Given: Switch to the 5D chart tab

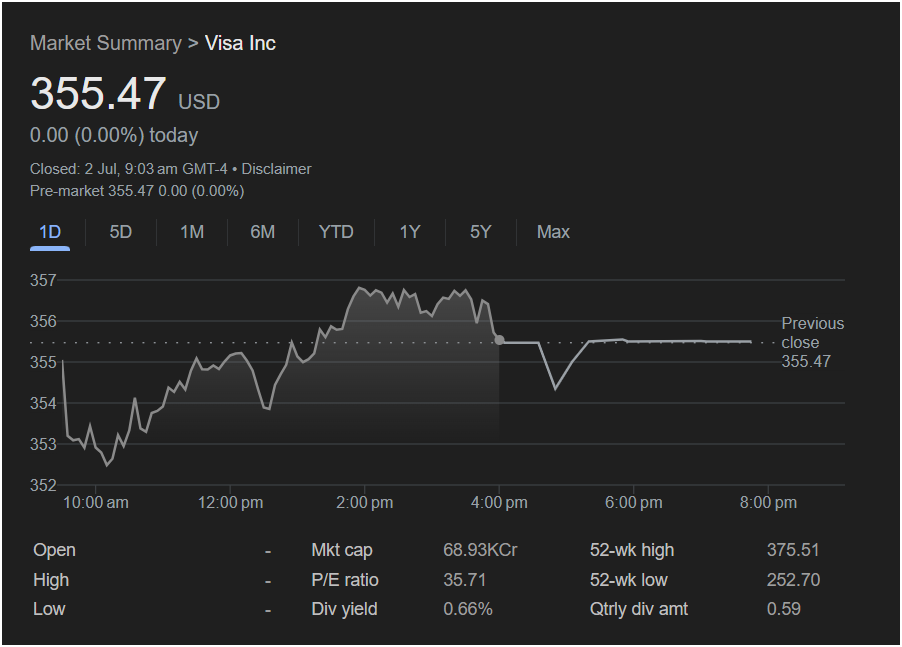Looking at the screenshot, I should tap(121, 232).
